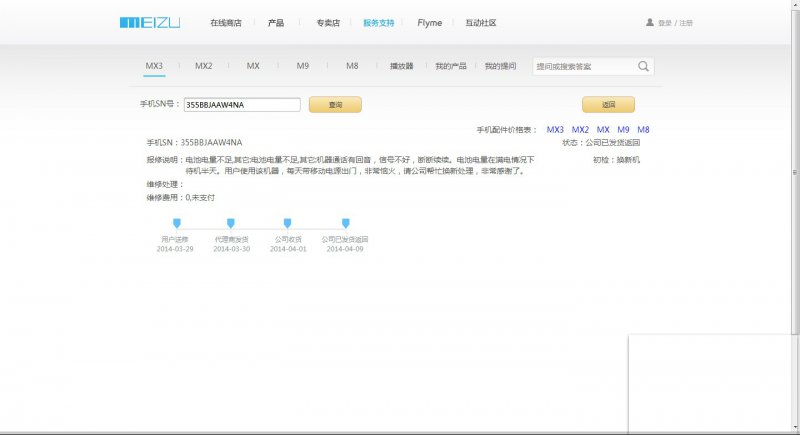
Task: Click the search magnifier icon
Action: 643,66
